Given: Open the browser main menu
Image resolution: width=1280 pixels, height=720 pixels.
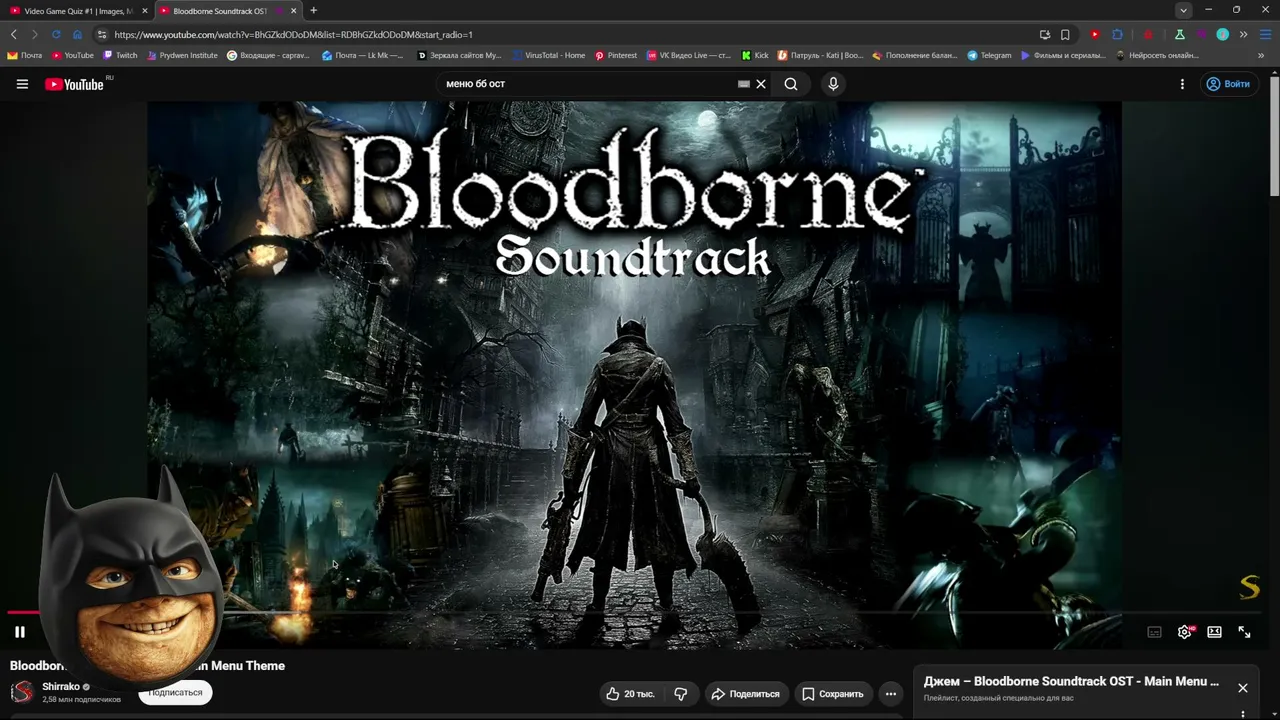Looking at the screenshot, I should (x=1265, y=35).
